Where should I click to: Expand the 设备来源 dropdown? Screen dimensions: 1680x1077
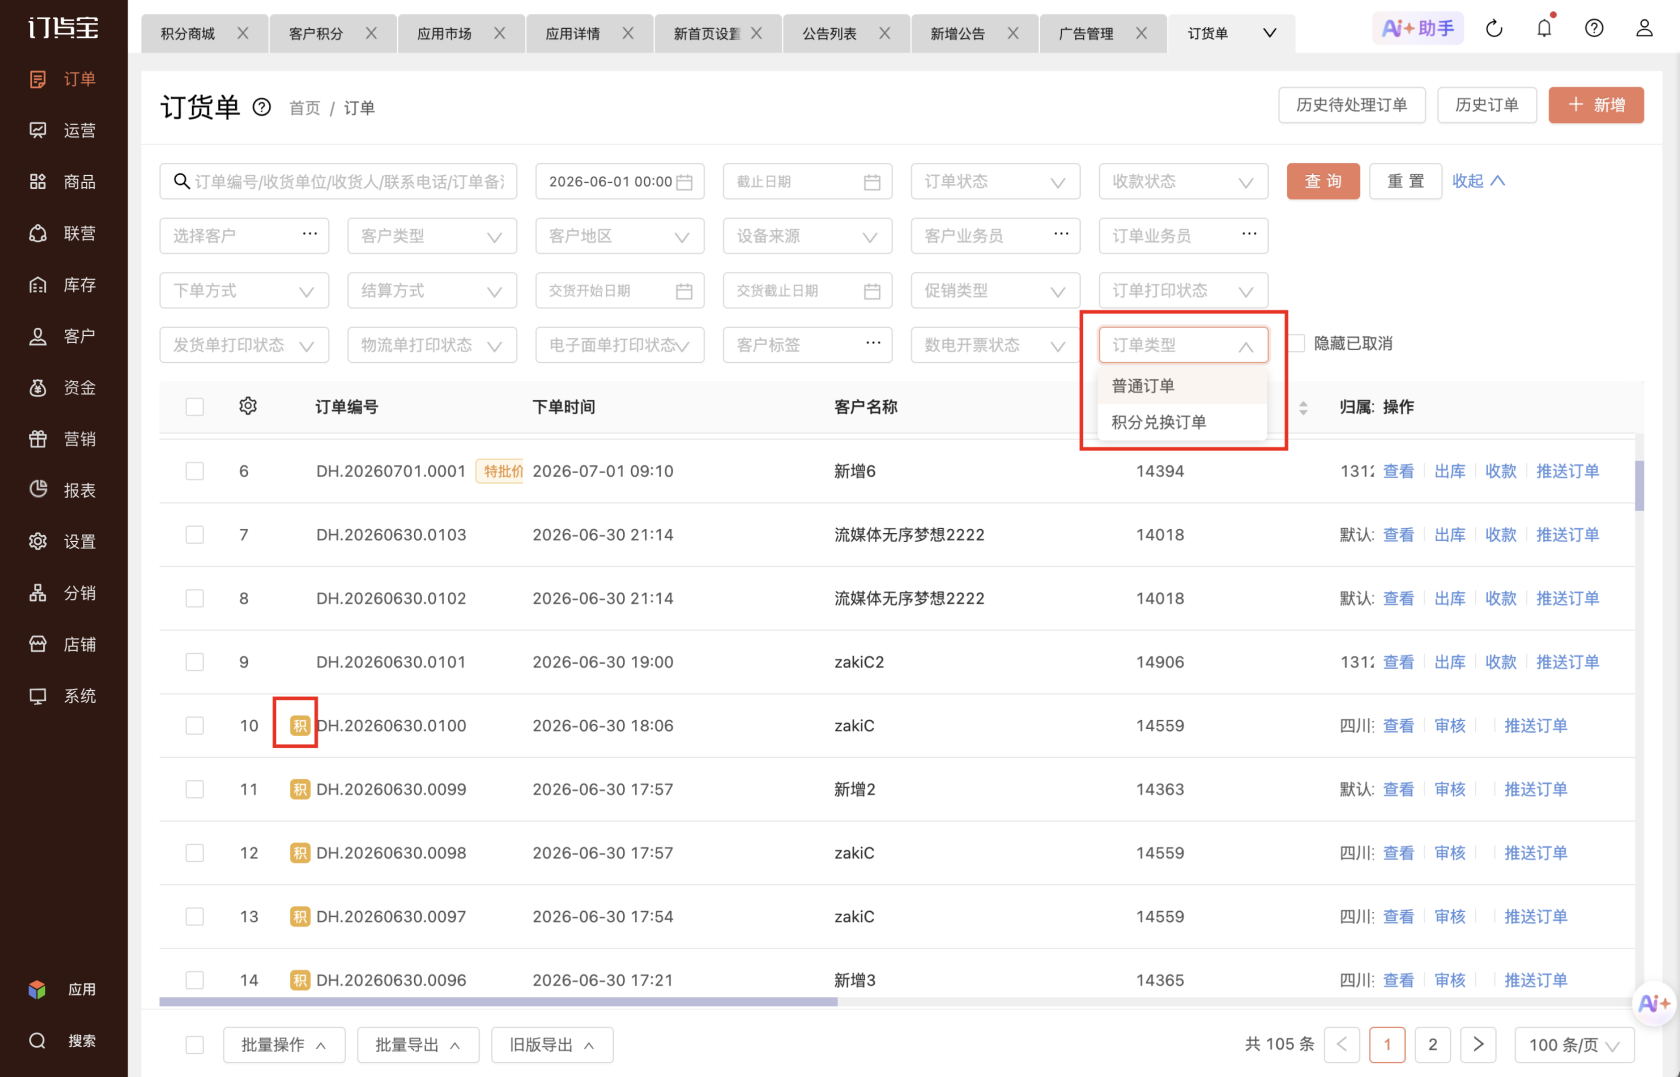tap(807, 236)
